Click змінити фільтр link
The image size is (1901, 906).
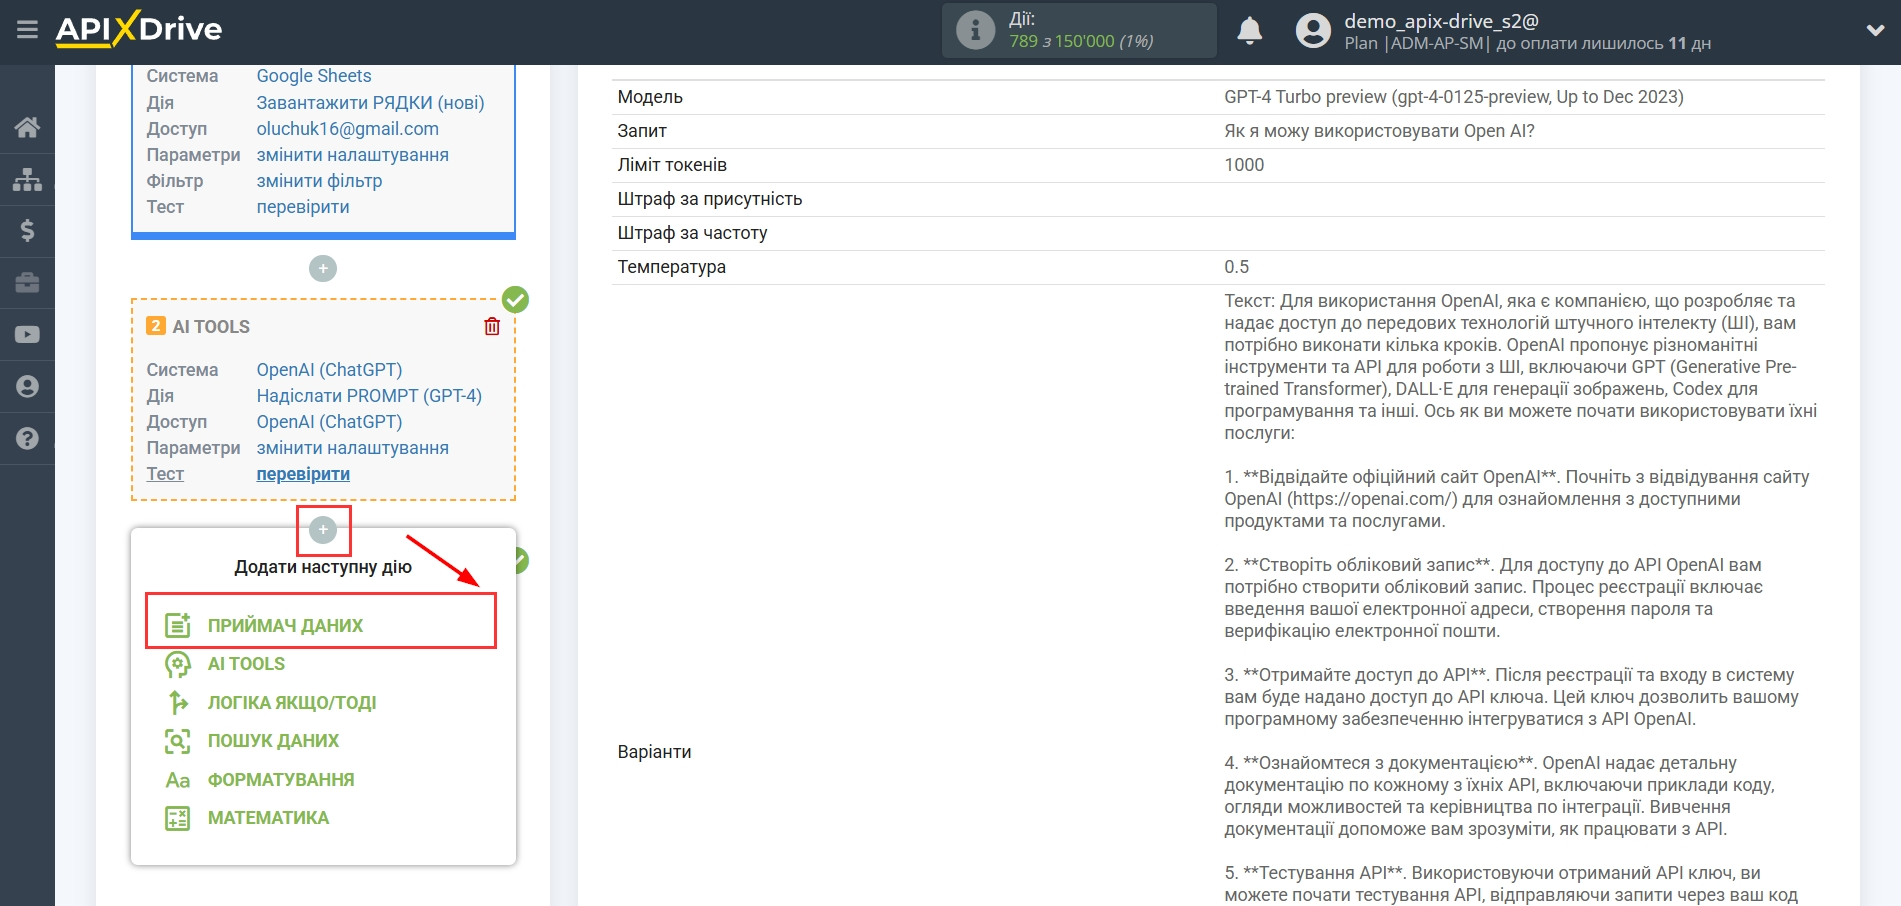point(319,181)
